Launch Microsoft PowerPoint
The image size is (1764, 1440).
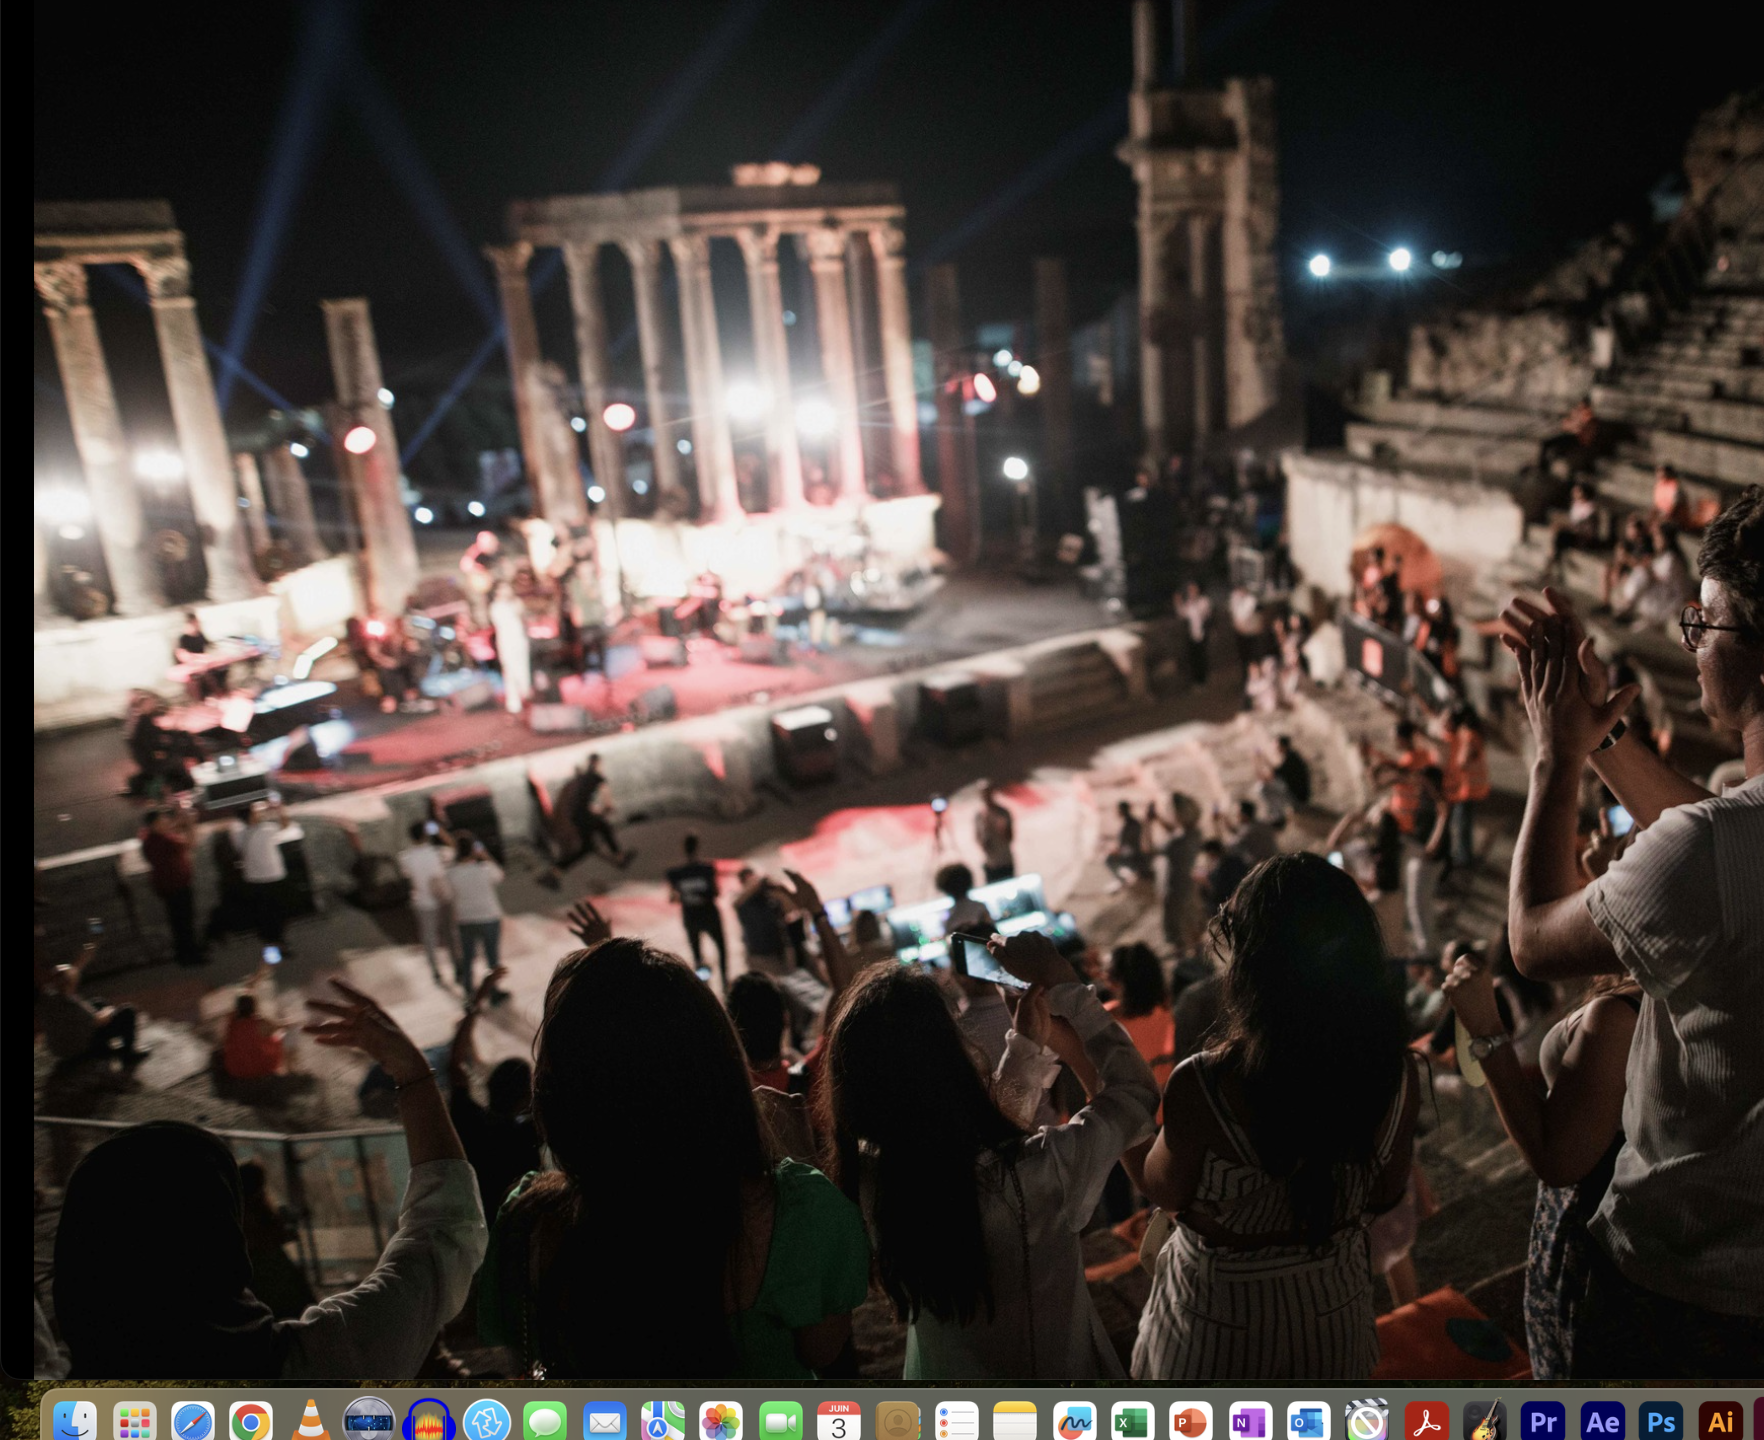[x=1190, y=1420]
